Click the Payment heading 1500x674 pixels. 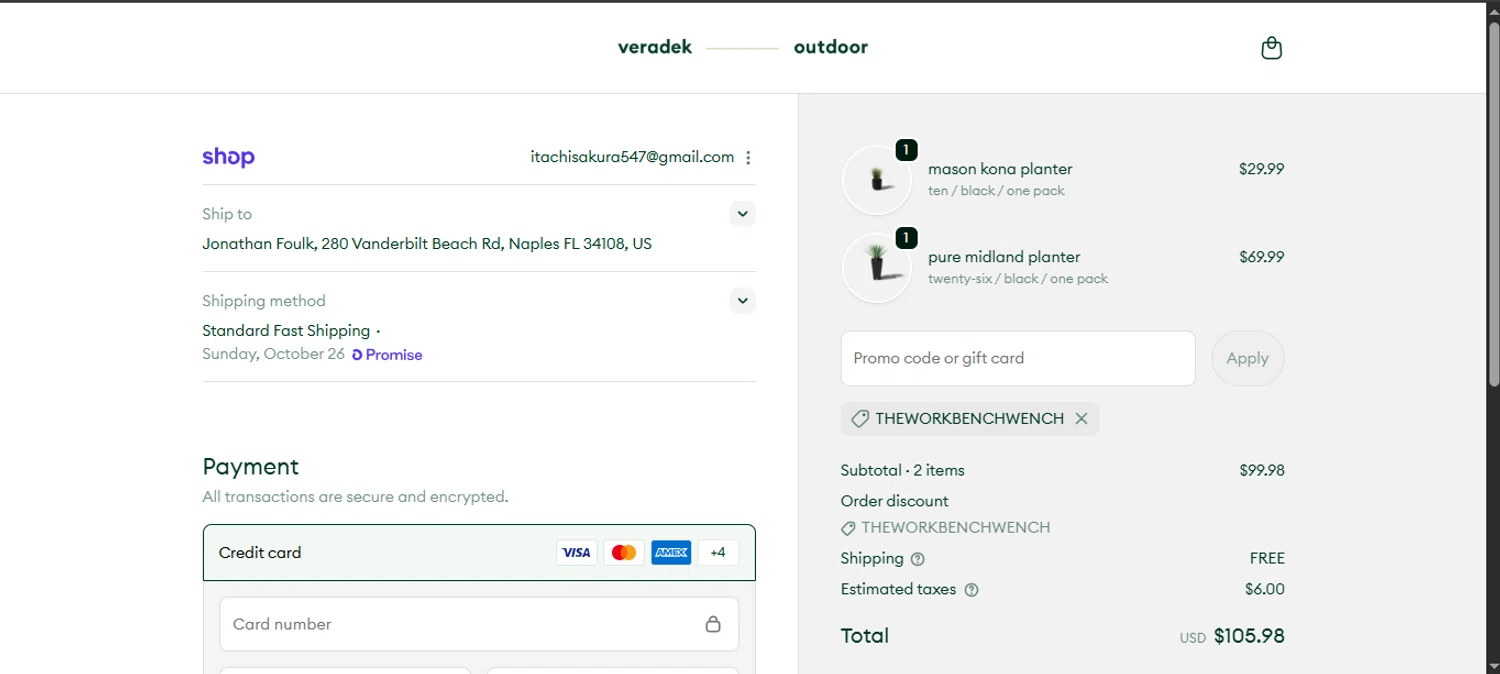250,467
